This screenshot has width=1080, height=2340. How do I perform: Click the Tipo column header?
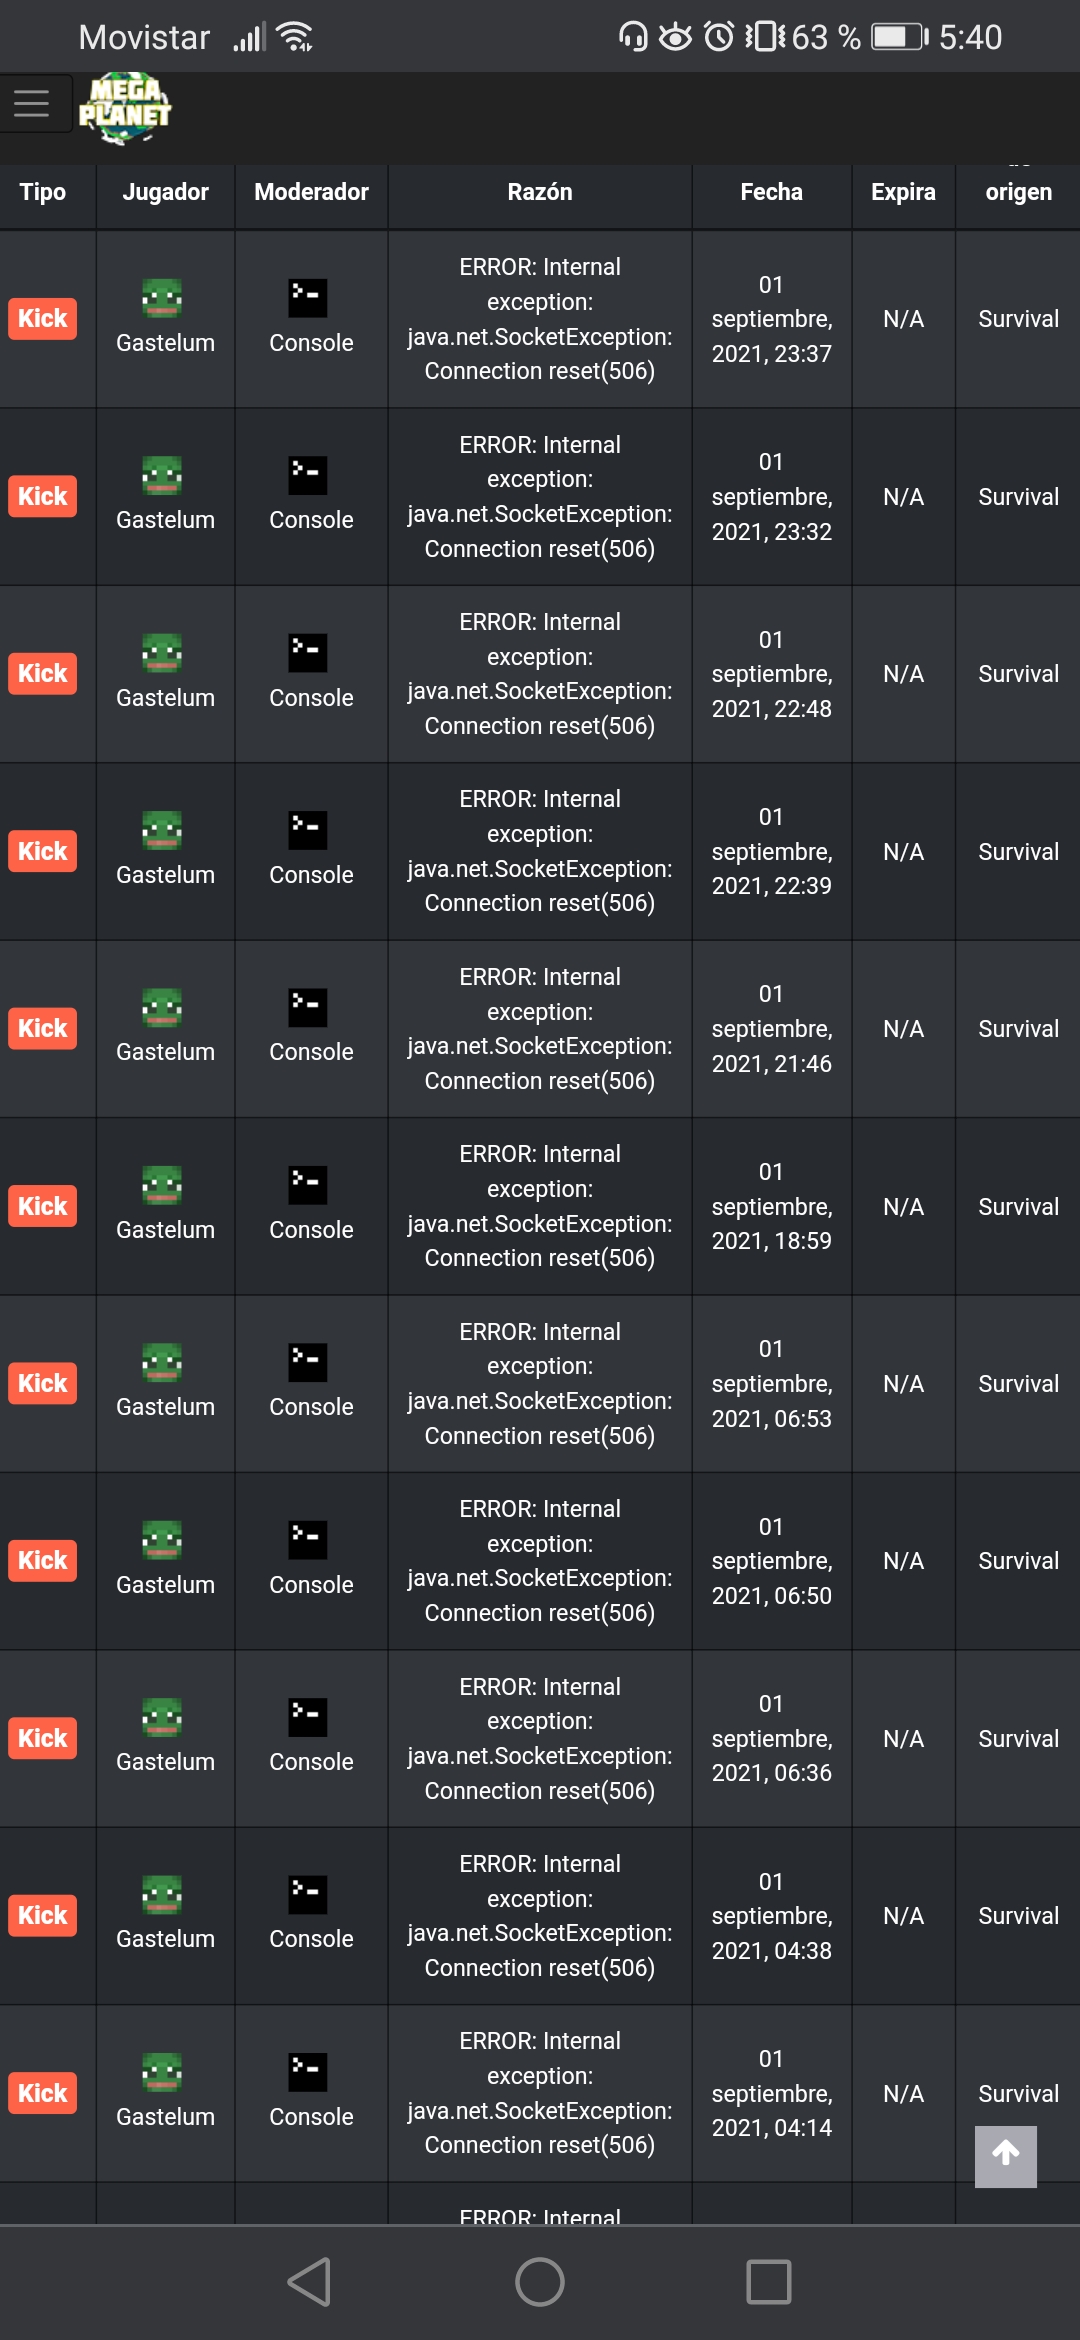coord(43,192)
